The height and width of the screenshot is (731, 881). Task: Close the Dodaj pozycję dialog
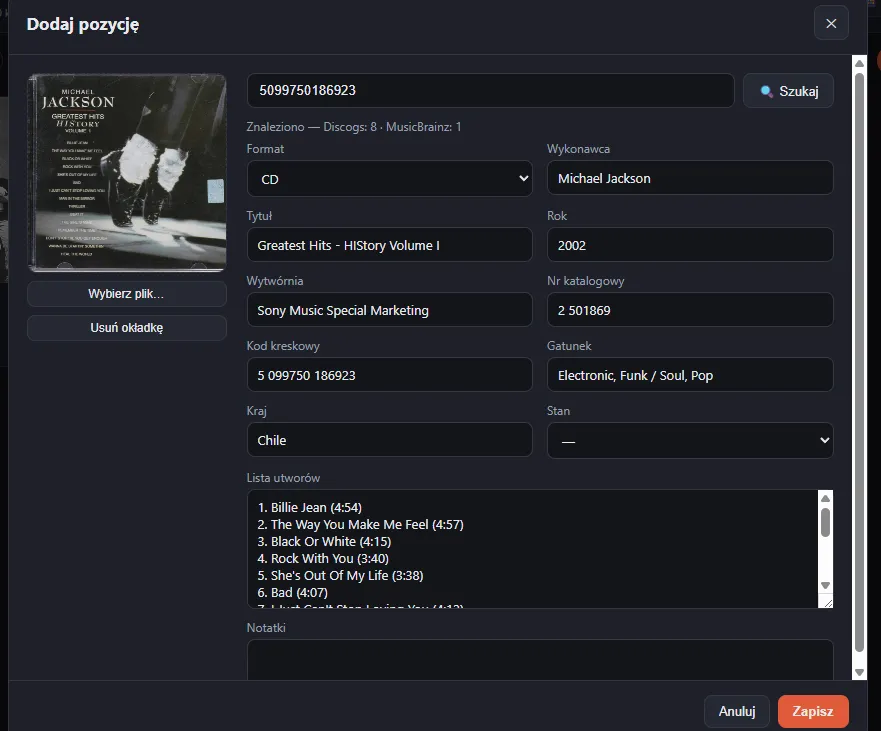(830, 23)
